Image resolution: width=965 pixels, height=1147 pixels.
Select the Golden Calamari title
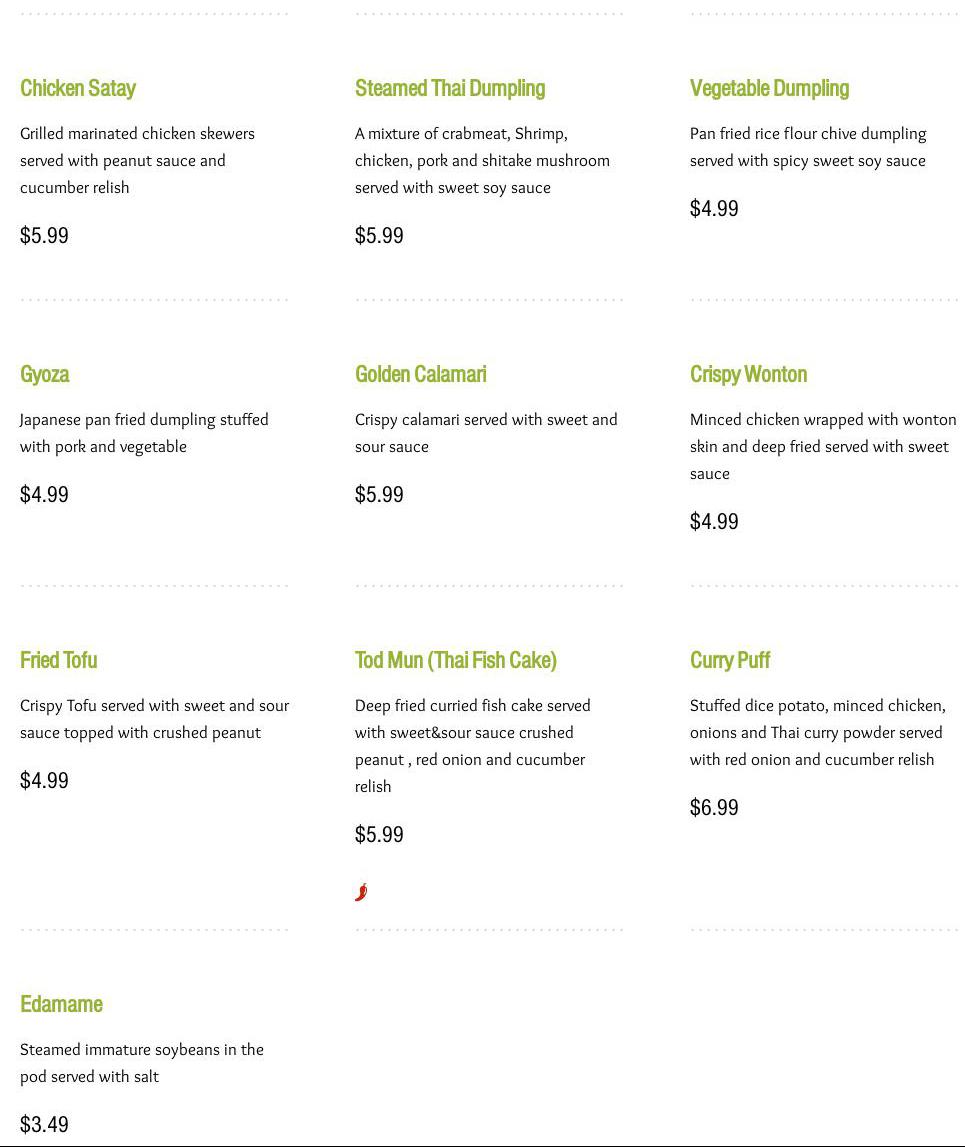(x=421, y=374)
